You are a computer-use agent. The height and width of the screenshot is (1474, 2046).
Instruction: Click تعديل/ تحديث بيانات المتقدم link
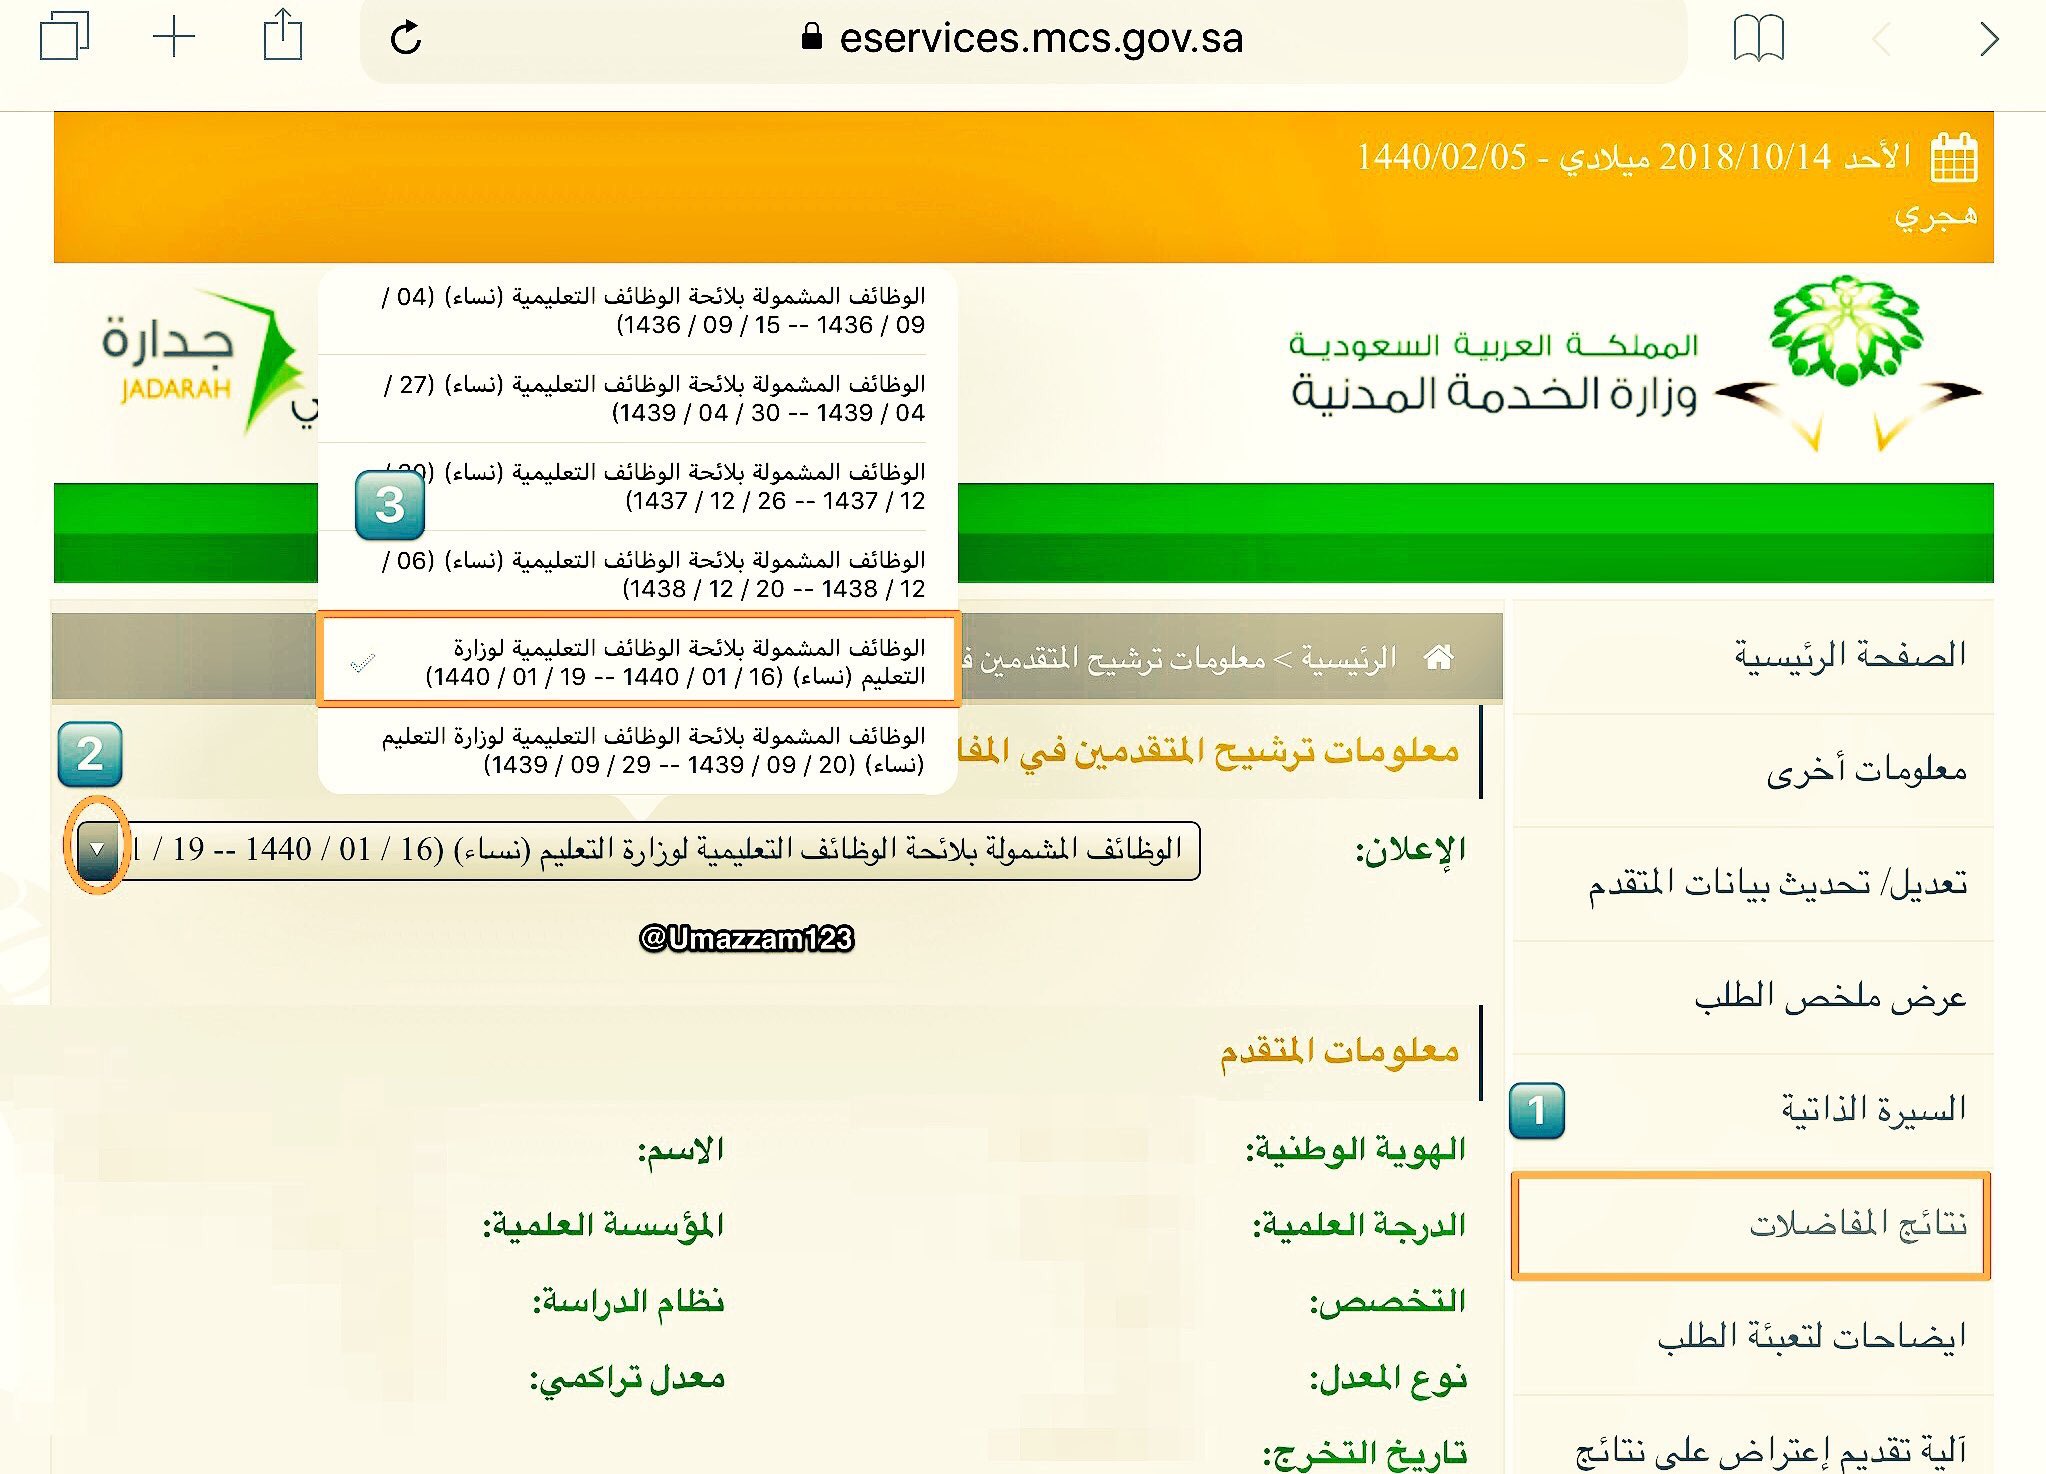click(x=1777, y=883)
